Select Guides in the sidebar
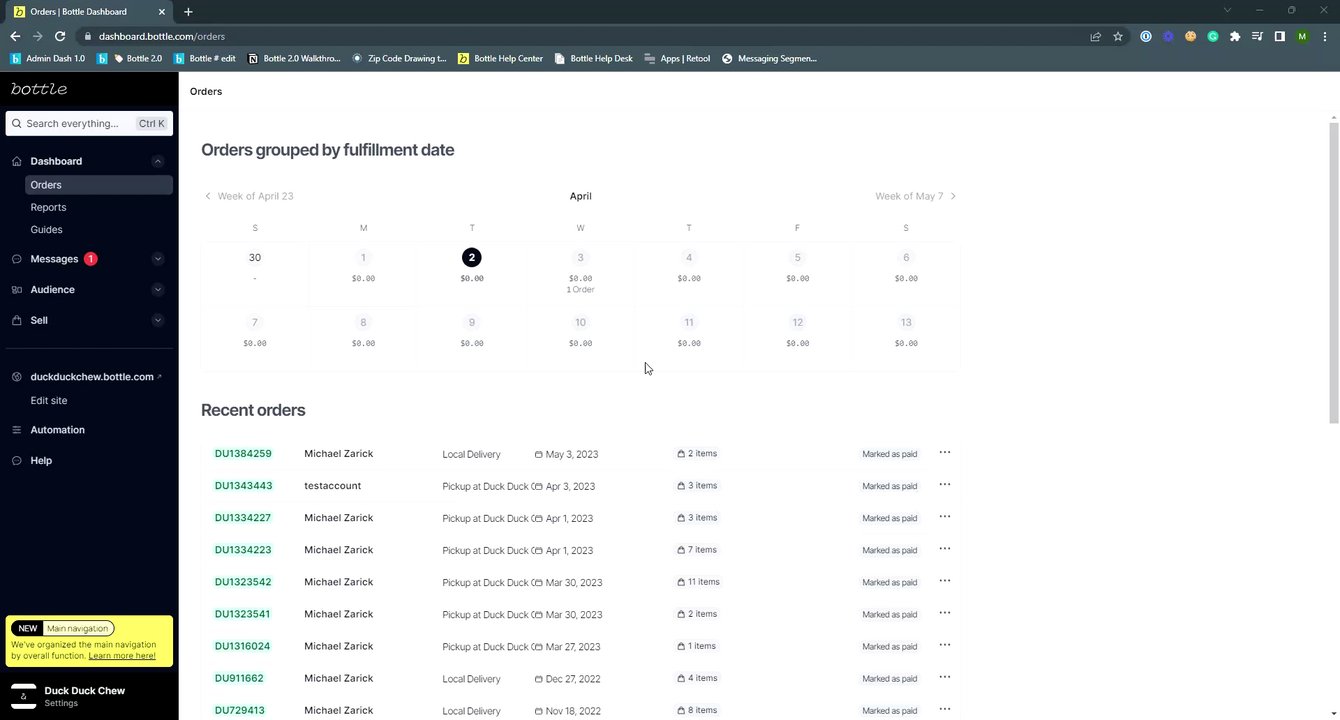 tap(46, 229)
